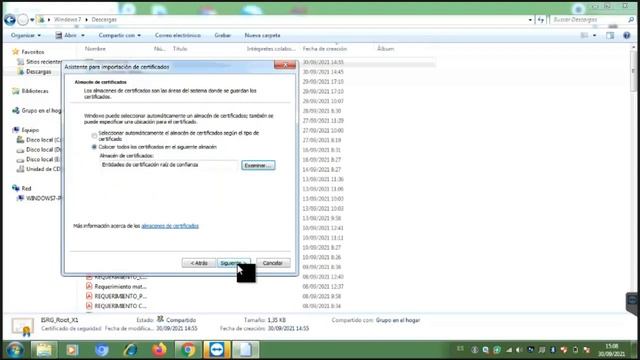
Task: Open Internet Explorer taskbar icon
Action: (131, 350)
